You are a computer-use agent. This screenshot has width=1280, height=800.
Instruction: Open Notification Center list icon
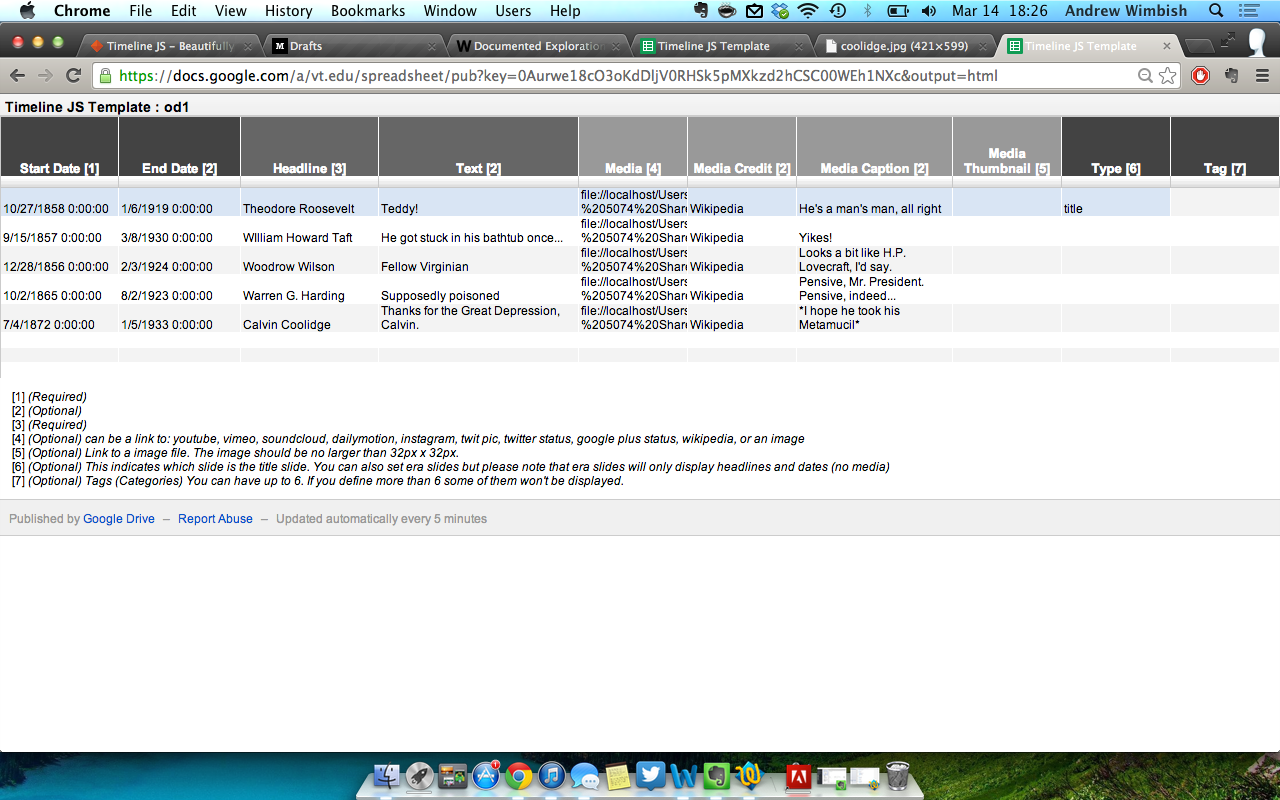1247,11
